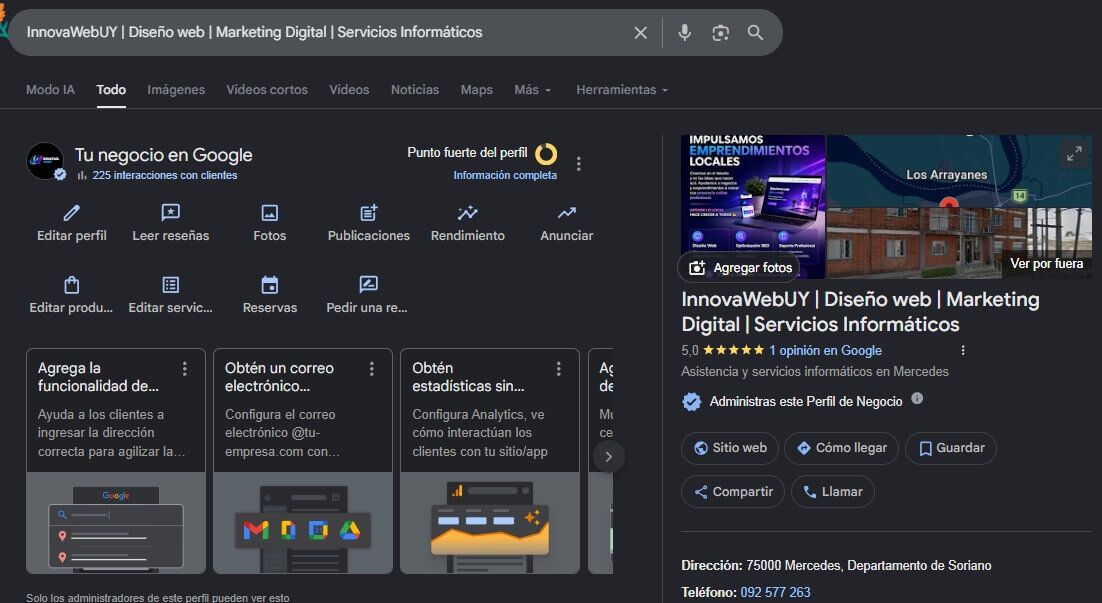This screenshot has height=603, width=1102.
Task: Open the business profile three-dot menu
Action: pos(578,164)
